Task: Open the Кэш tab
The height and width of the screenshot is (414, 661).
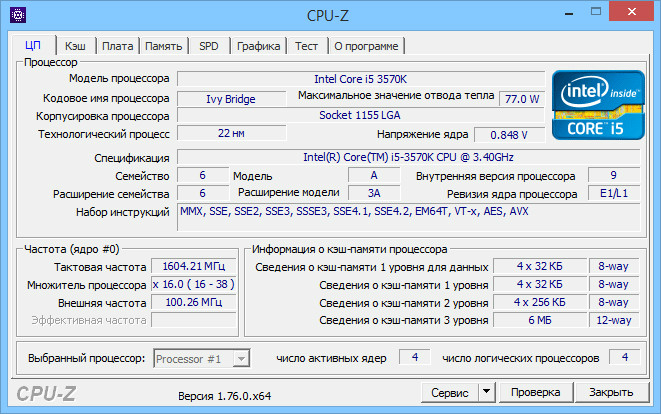Action: click(x=75, y=46)
